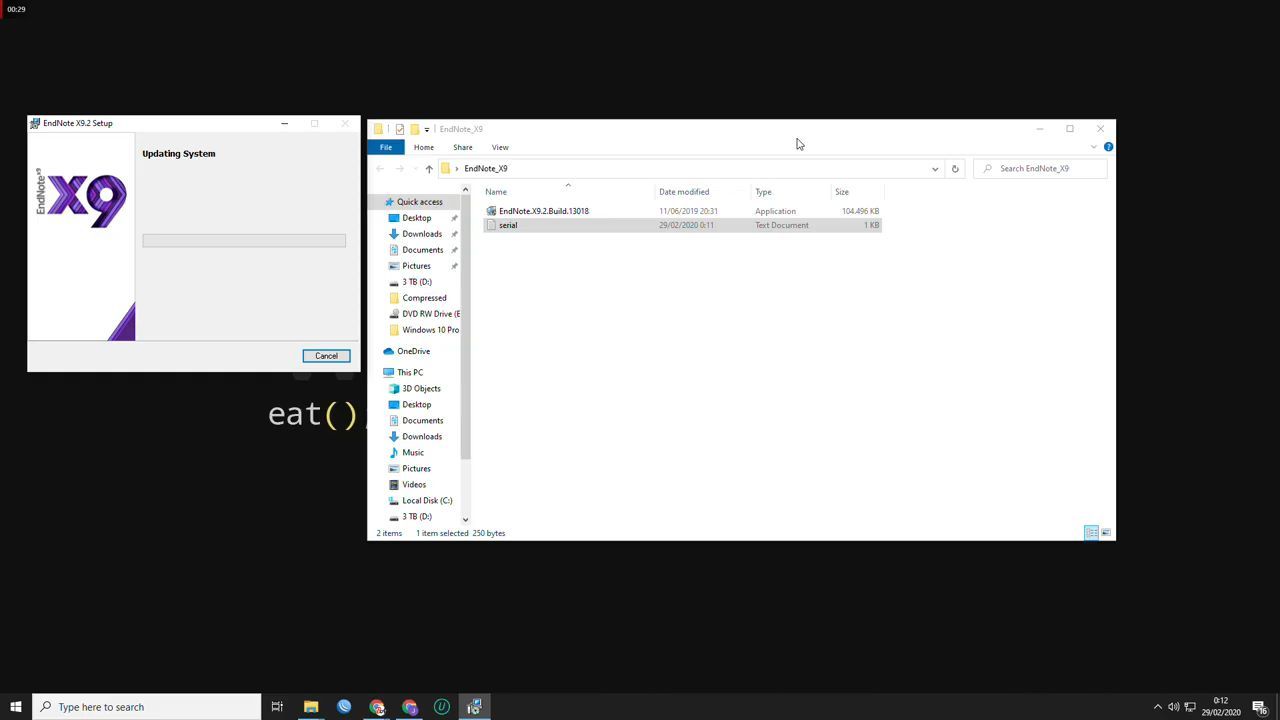Viewport: 1280px width, 720px height.
Task: Select OneDrive in navigation pane
Action: [413, 351]
